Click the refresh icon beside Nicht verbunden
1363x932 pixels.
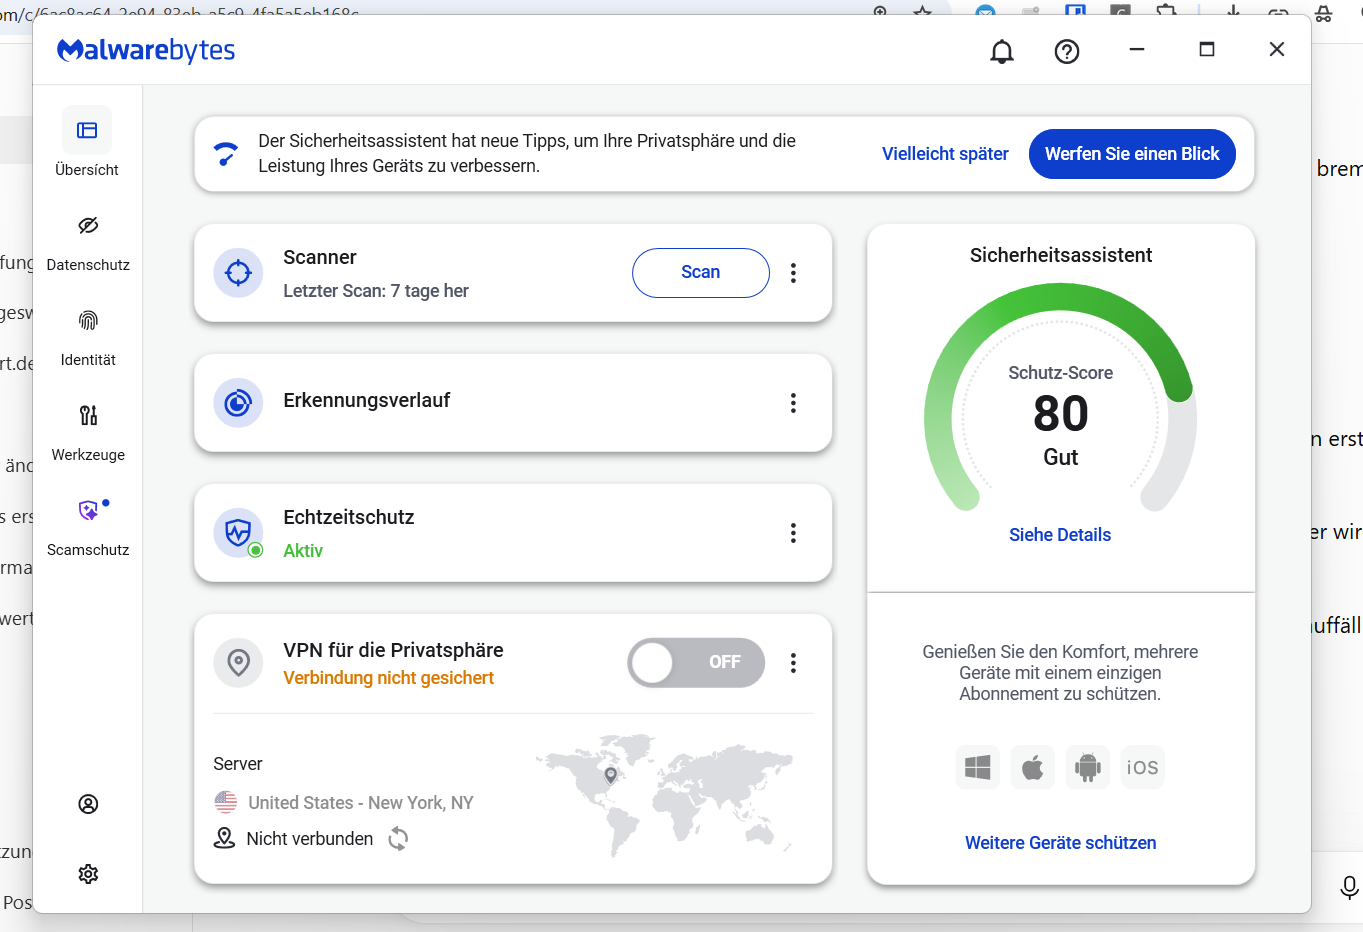(398, 838)
